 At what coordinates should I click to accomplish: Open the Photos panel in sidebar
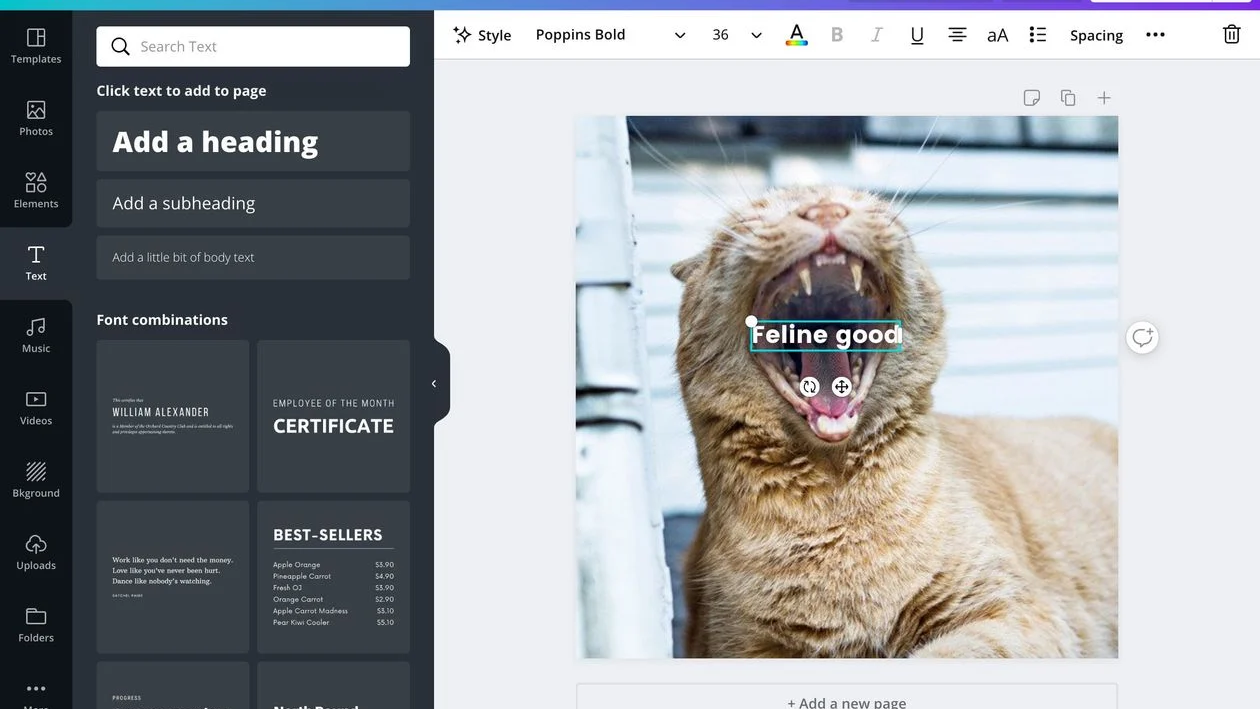pyautogui.click(x=36, y=118)
